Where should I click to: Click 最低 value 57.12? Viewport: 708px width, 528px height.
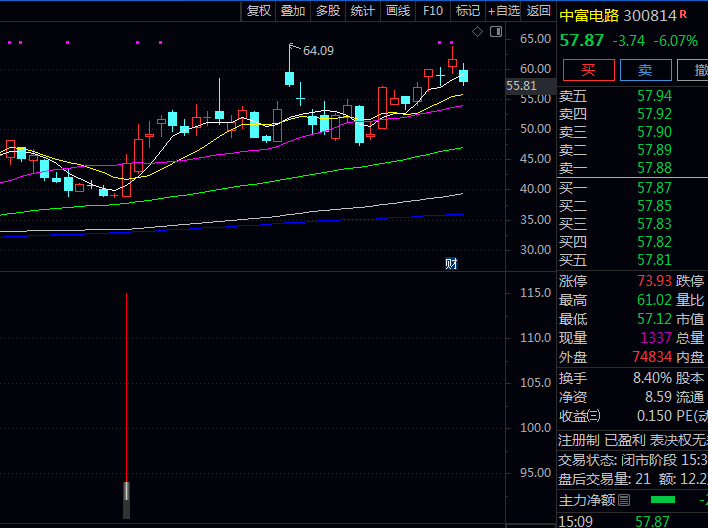coord(654,319)
